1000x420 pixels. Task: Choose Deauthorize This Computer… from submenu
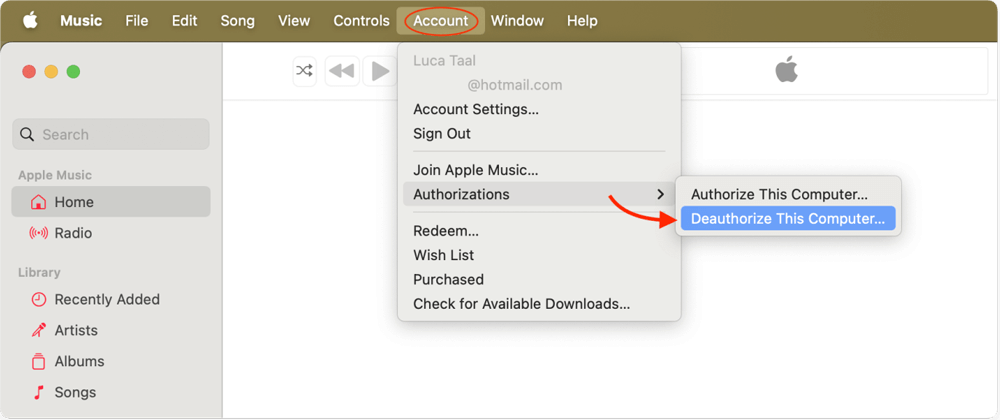788,219
